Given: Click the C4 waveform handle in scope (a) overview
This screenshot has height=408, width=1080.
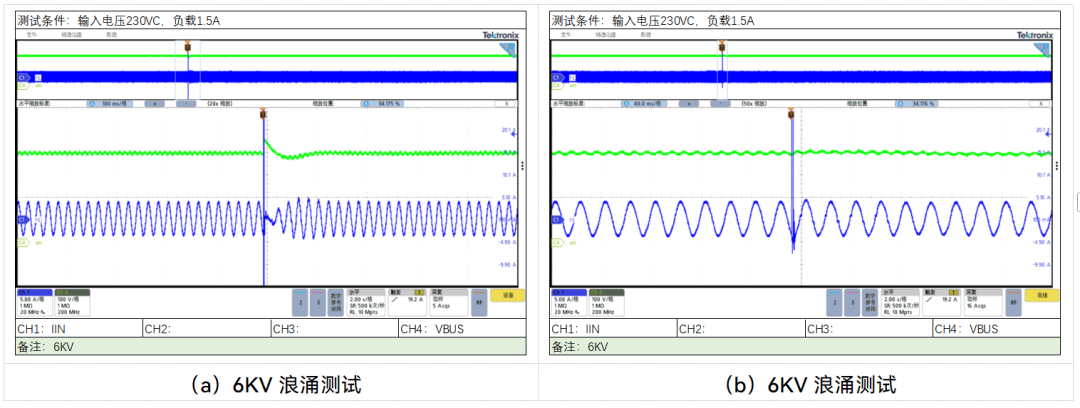Looking at the screenshot, I should click(x=22, y=85).
